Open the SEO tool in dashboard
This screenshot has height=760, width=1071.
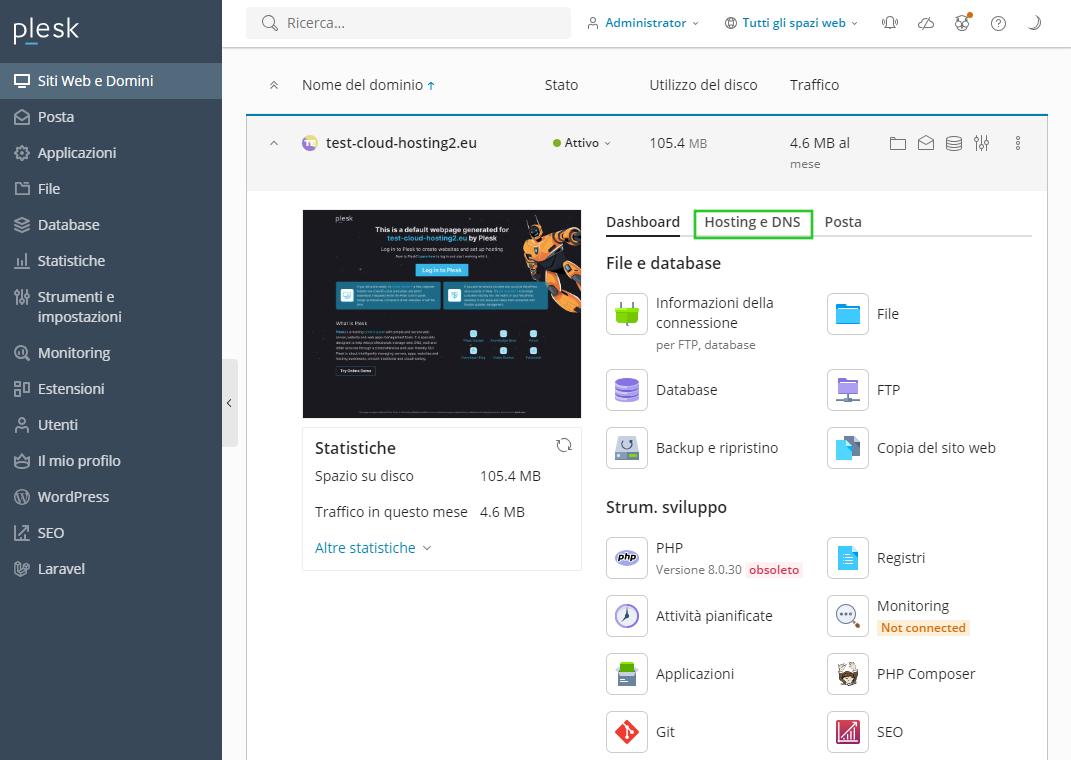(x=865, y=732)
